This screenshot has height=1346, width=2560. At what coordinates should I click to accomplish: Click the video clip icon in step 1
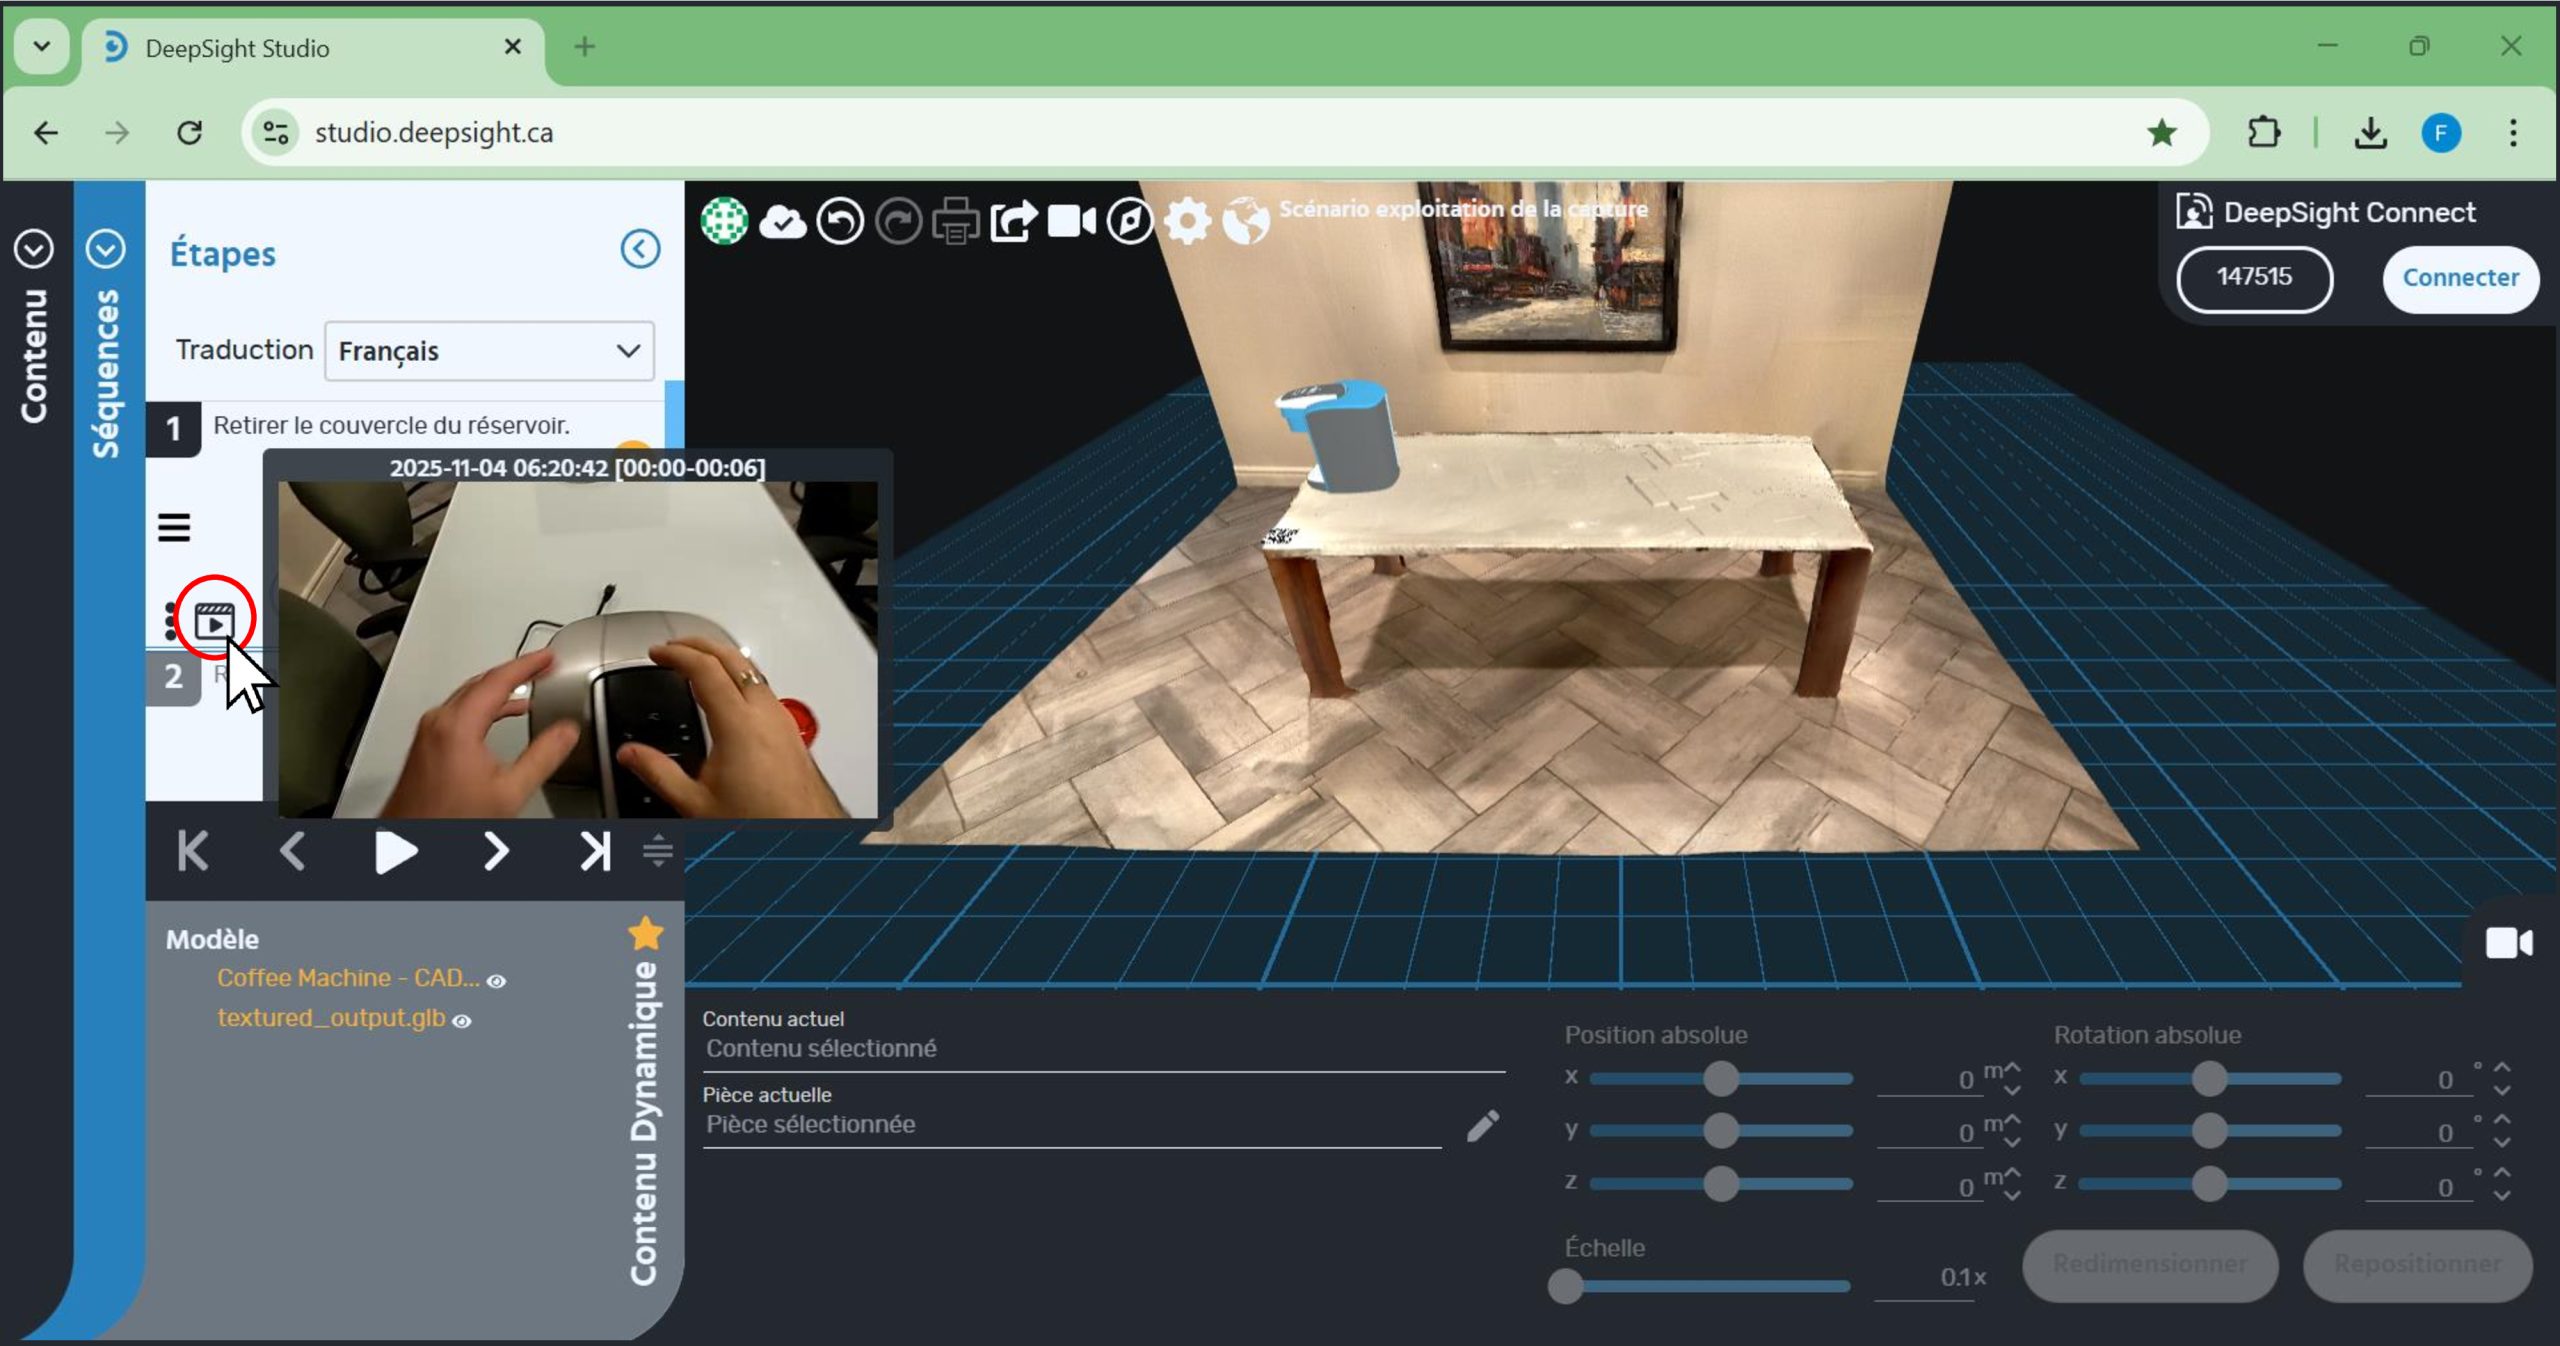pos(214,621)
